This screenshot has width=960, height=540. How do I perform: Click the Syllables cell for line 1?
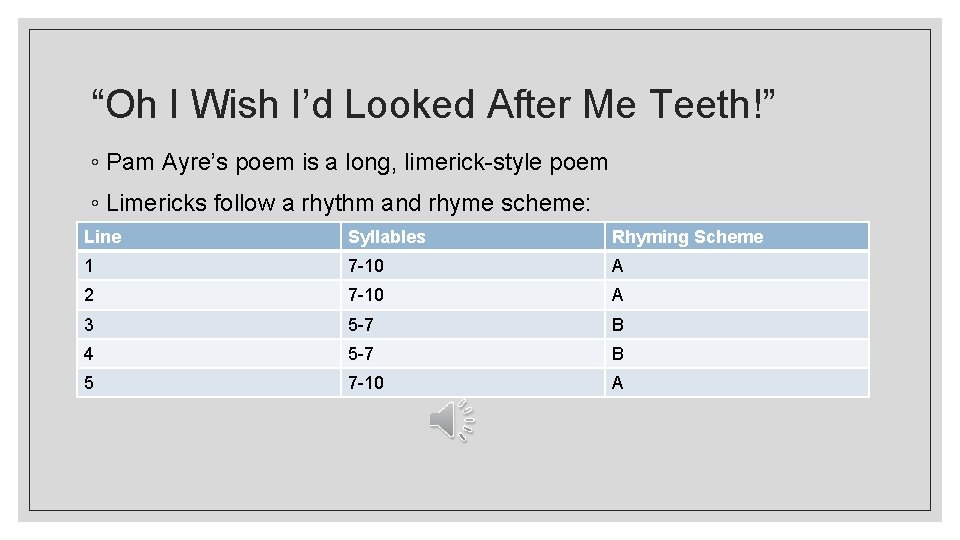pos(472,266)
